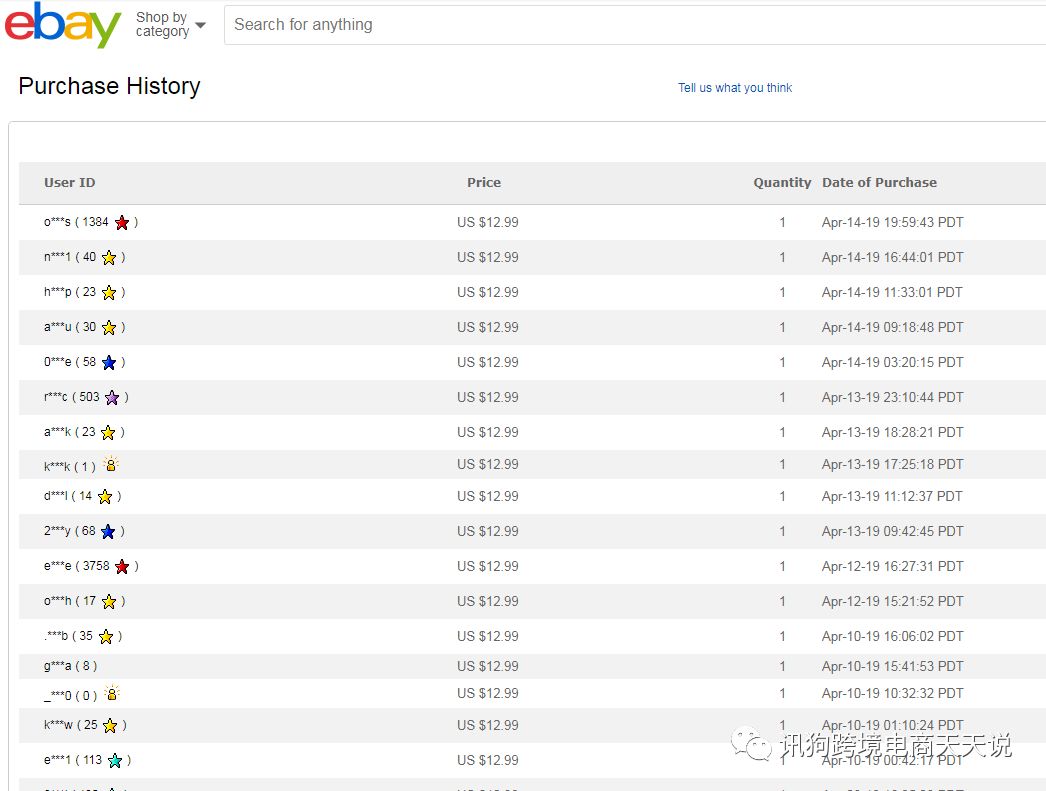Click the feedback score 1384 for o***s
This screenshot has height=791, width=1046.
(96, 222)
